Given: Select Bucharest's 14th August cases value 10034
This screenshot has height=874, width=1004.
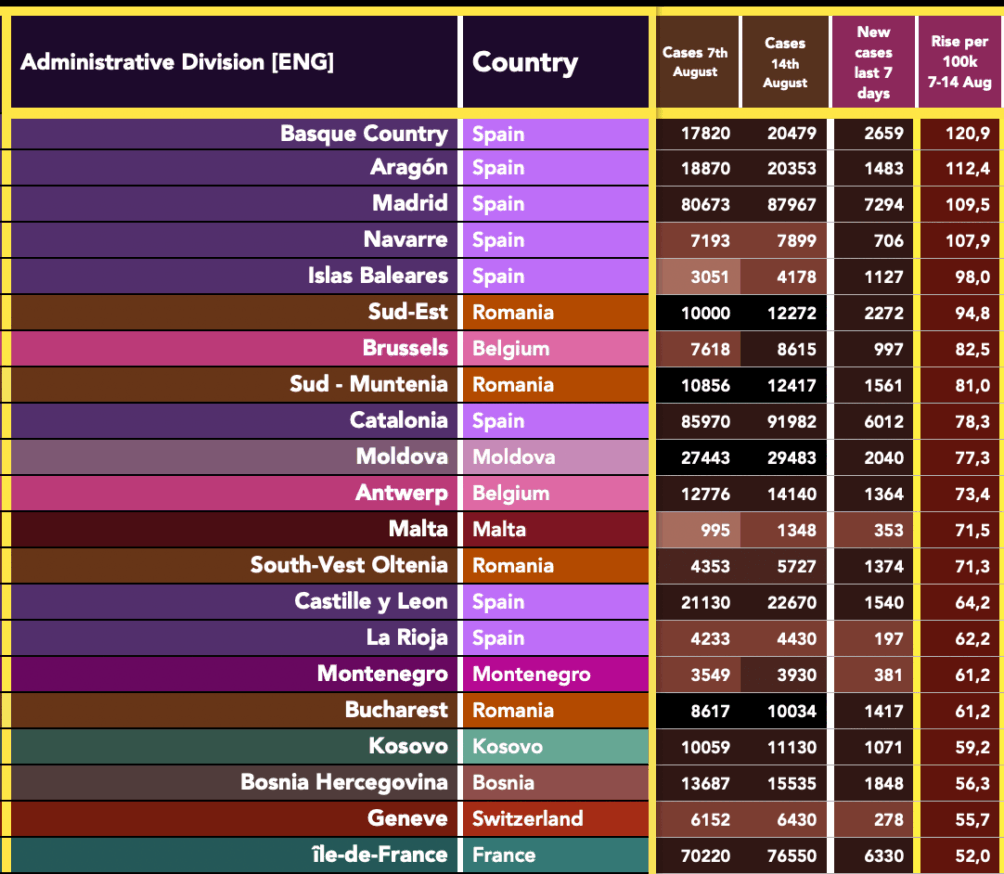Looking at the screenshot, I should tap(791, 711).
